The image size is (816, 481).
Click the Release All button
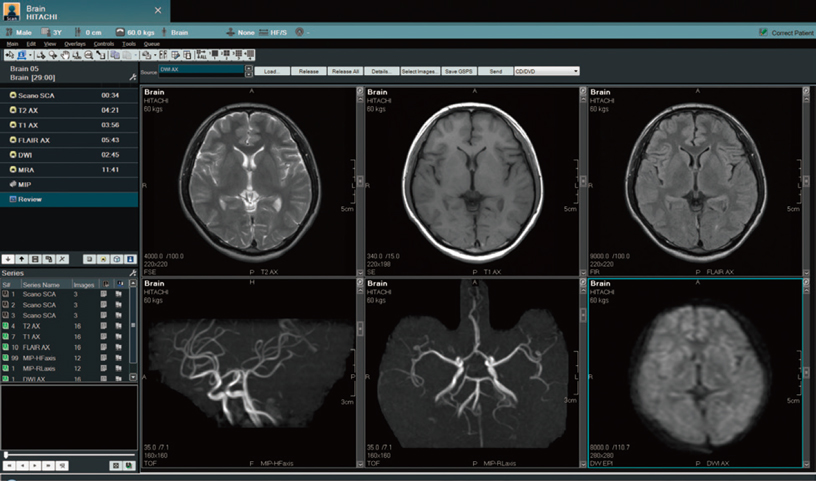pos(344,71)
